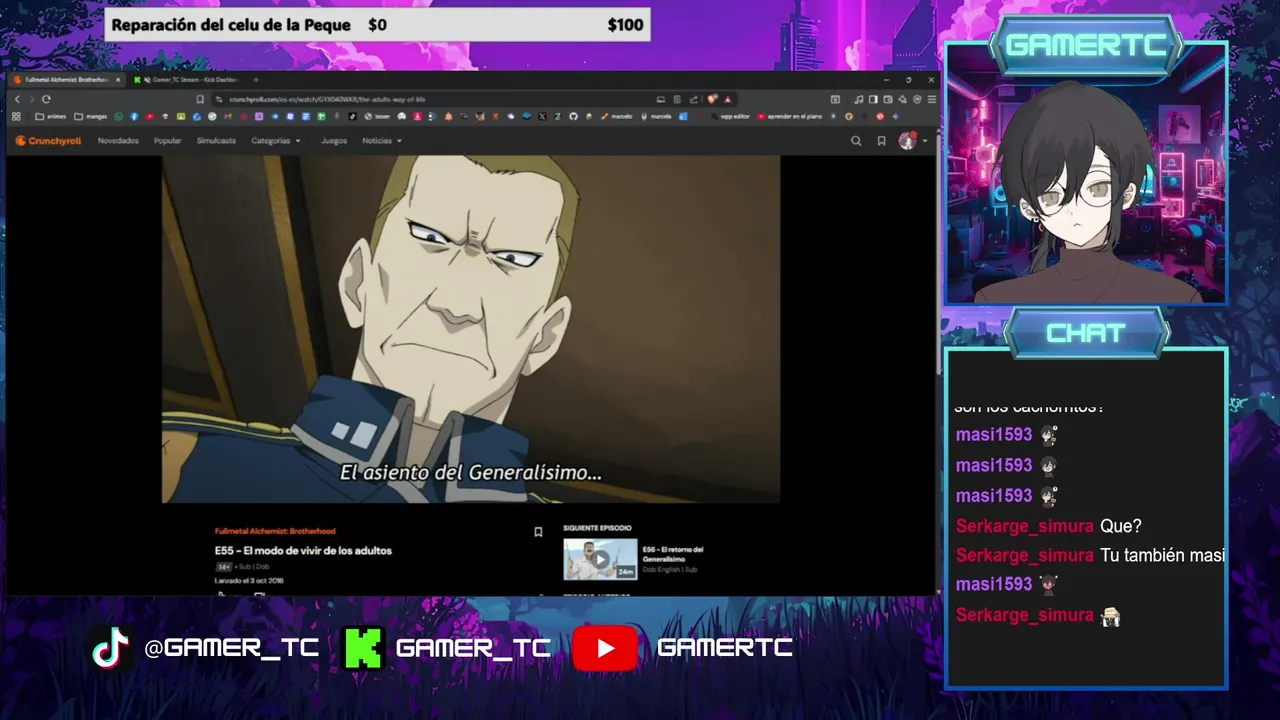Open the GitHub bookmark
Viewport: 1280px width, 720px height.
click(x=573, y=116)
